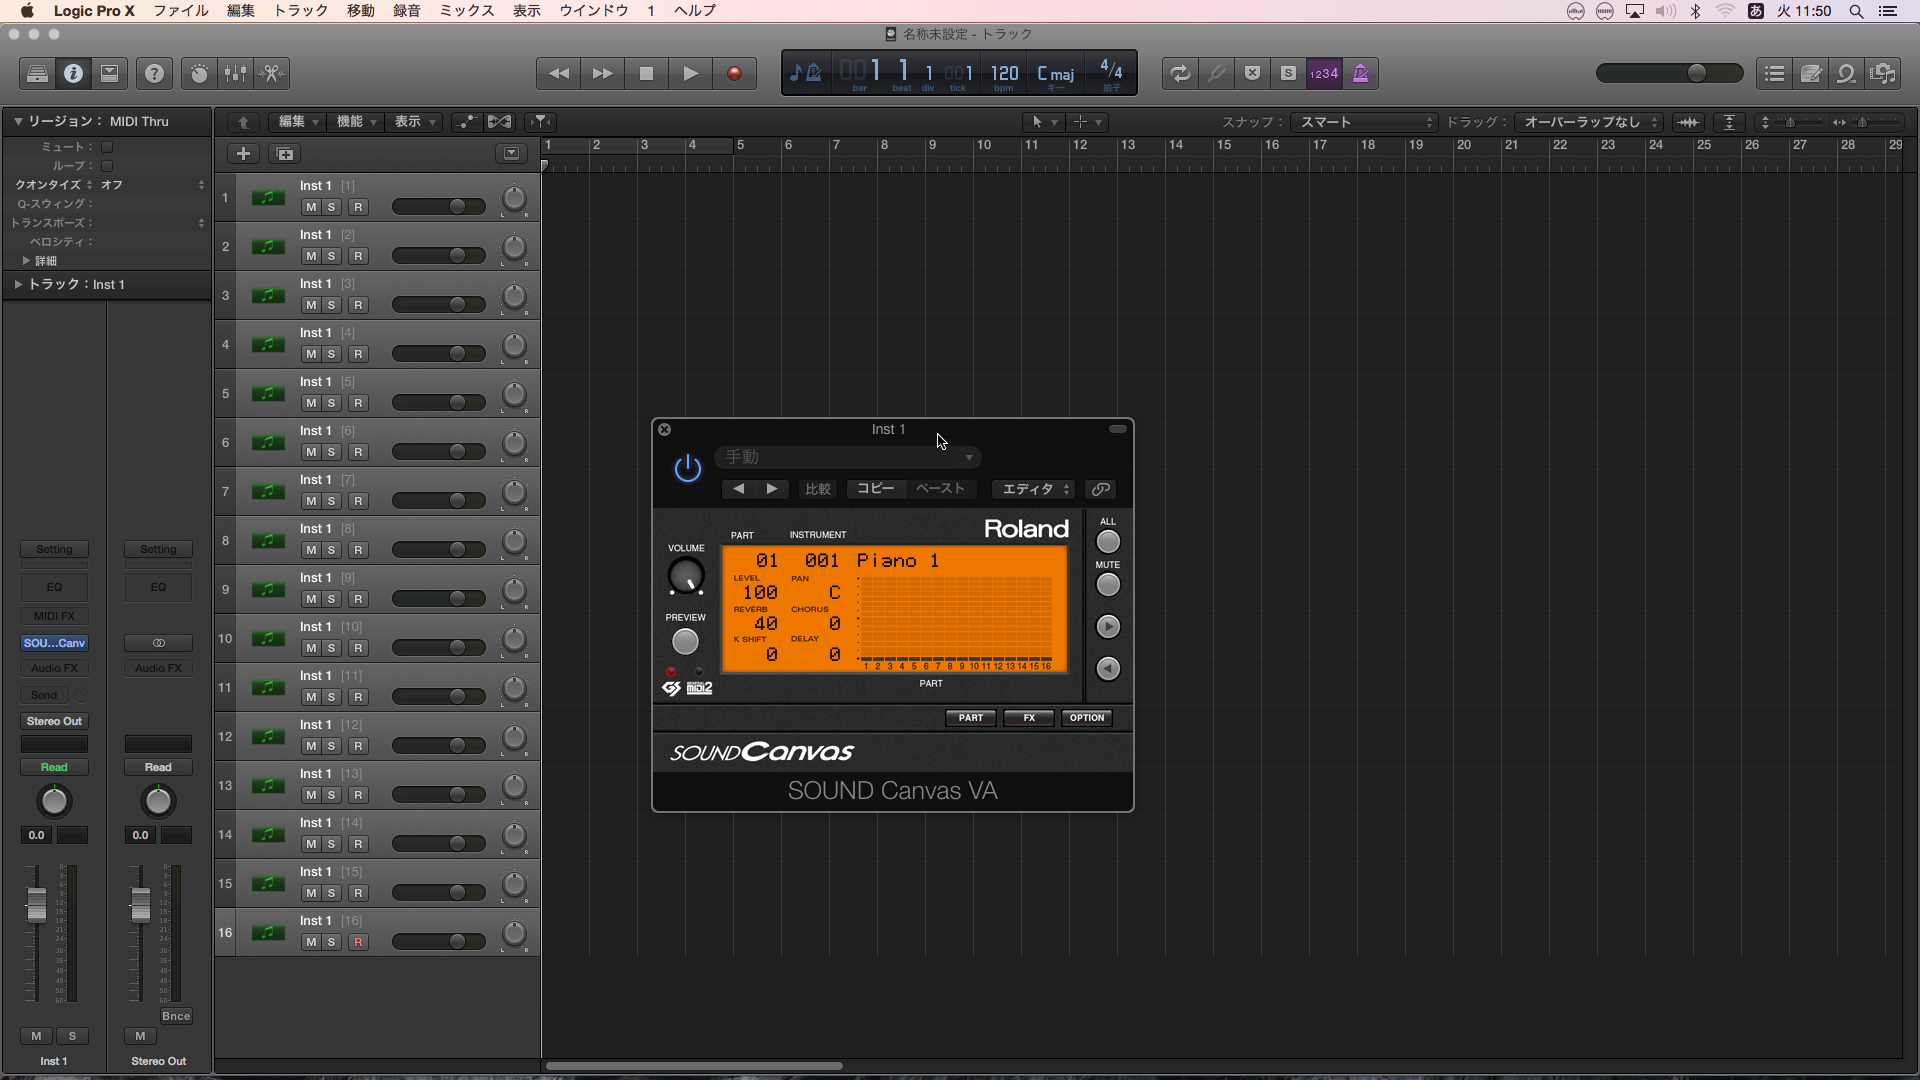Image resolution: width=1920 pixels, height=1080 pixels.
Task: Open the Note Pads icon
Action: 1810,73
